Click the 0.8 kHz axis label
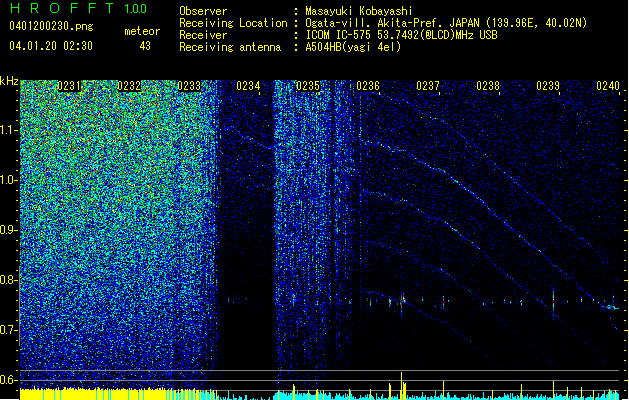This screenshot has width=629, height=400. [8, 280]
